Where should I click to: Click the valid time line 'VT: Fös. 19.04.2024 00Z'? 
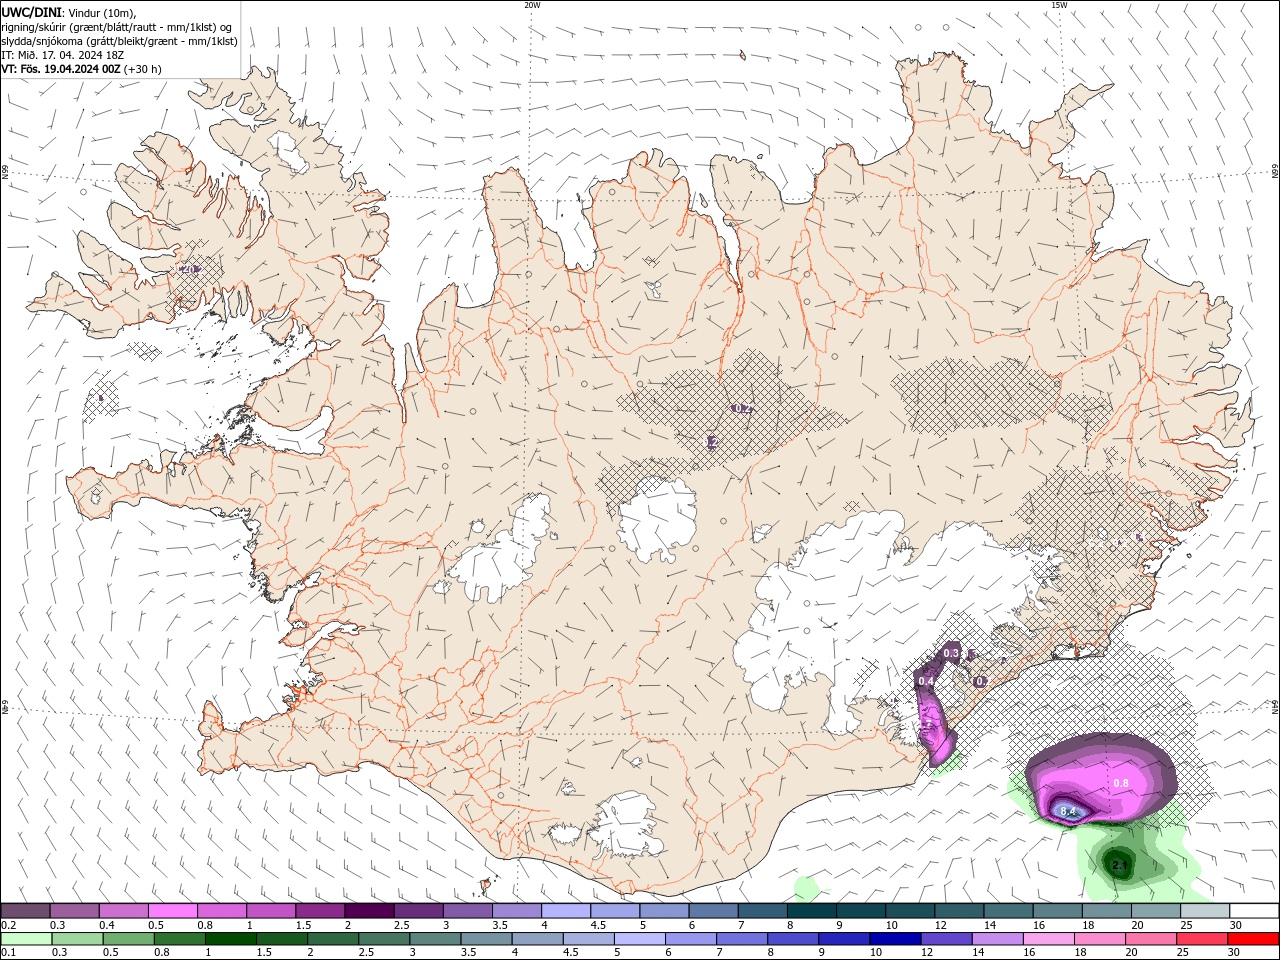tap(61, 69)
